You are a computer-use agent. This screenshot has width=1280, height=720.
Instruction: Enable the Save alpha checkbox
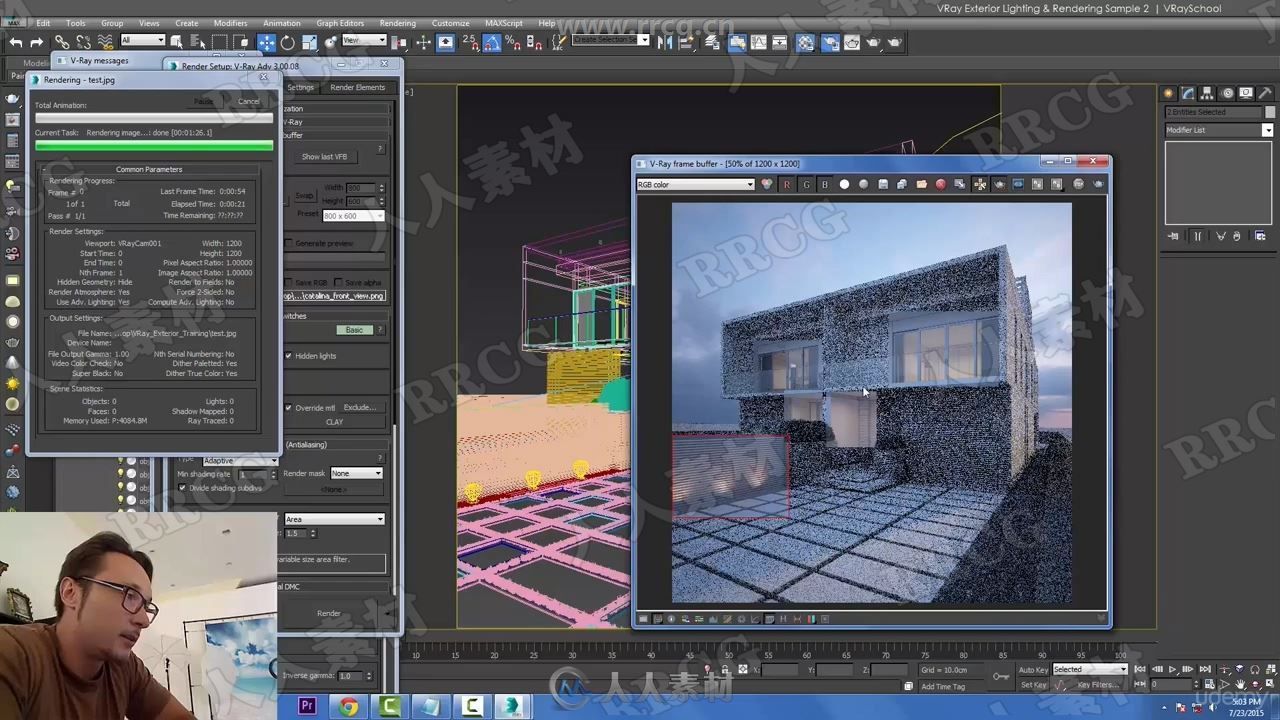pos(337,283)
